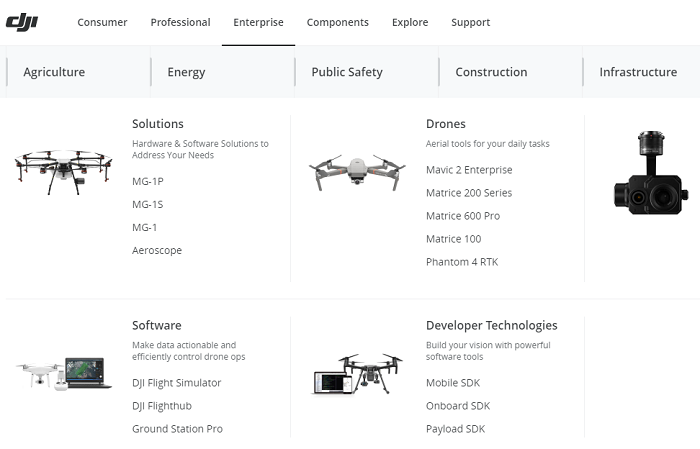Open the Aeroscope solution link

pos(157,250)
